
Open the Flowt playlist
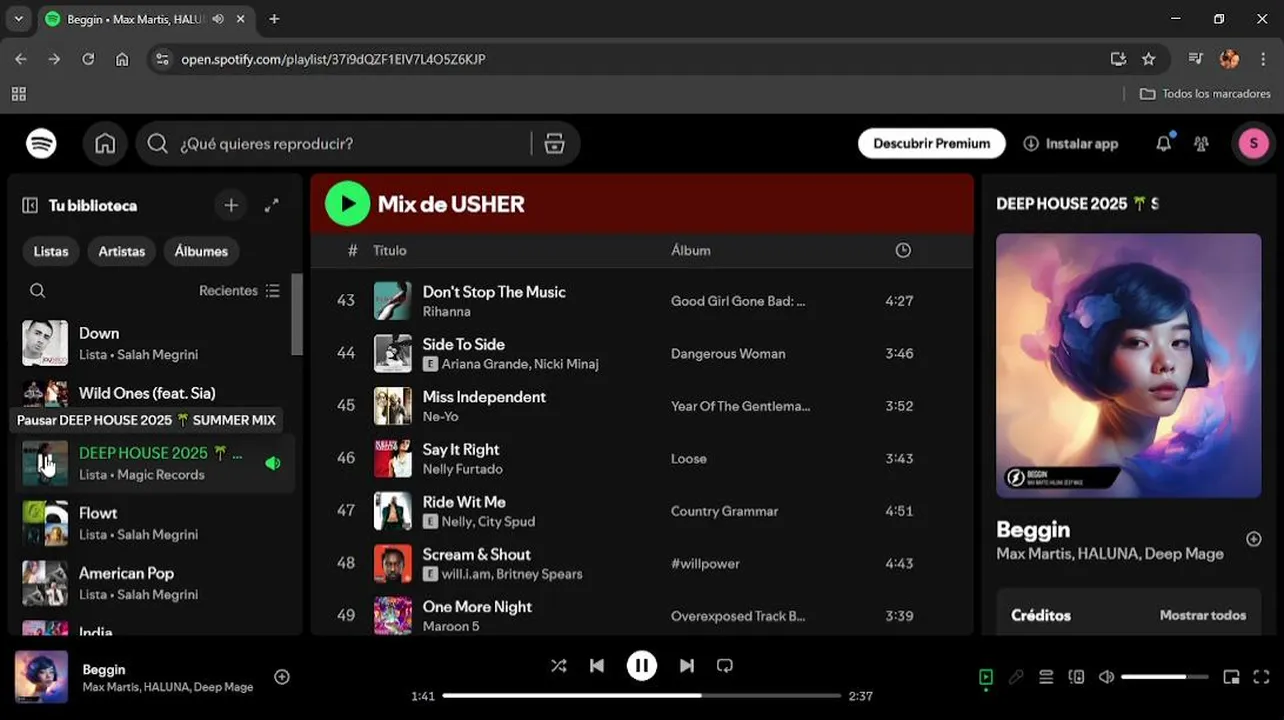155,523
